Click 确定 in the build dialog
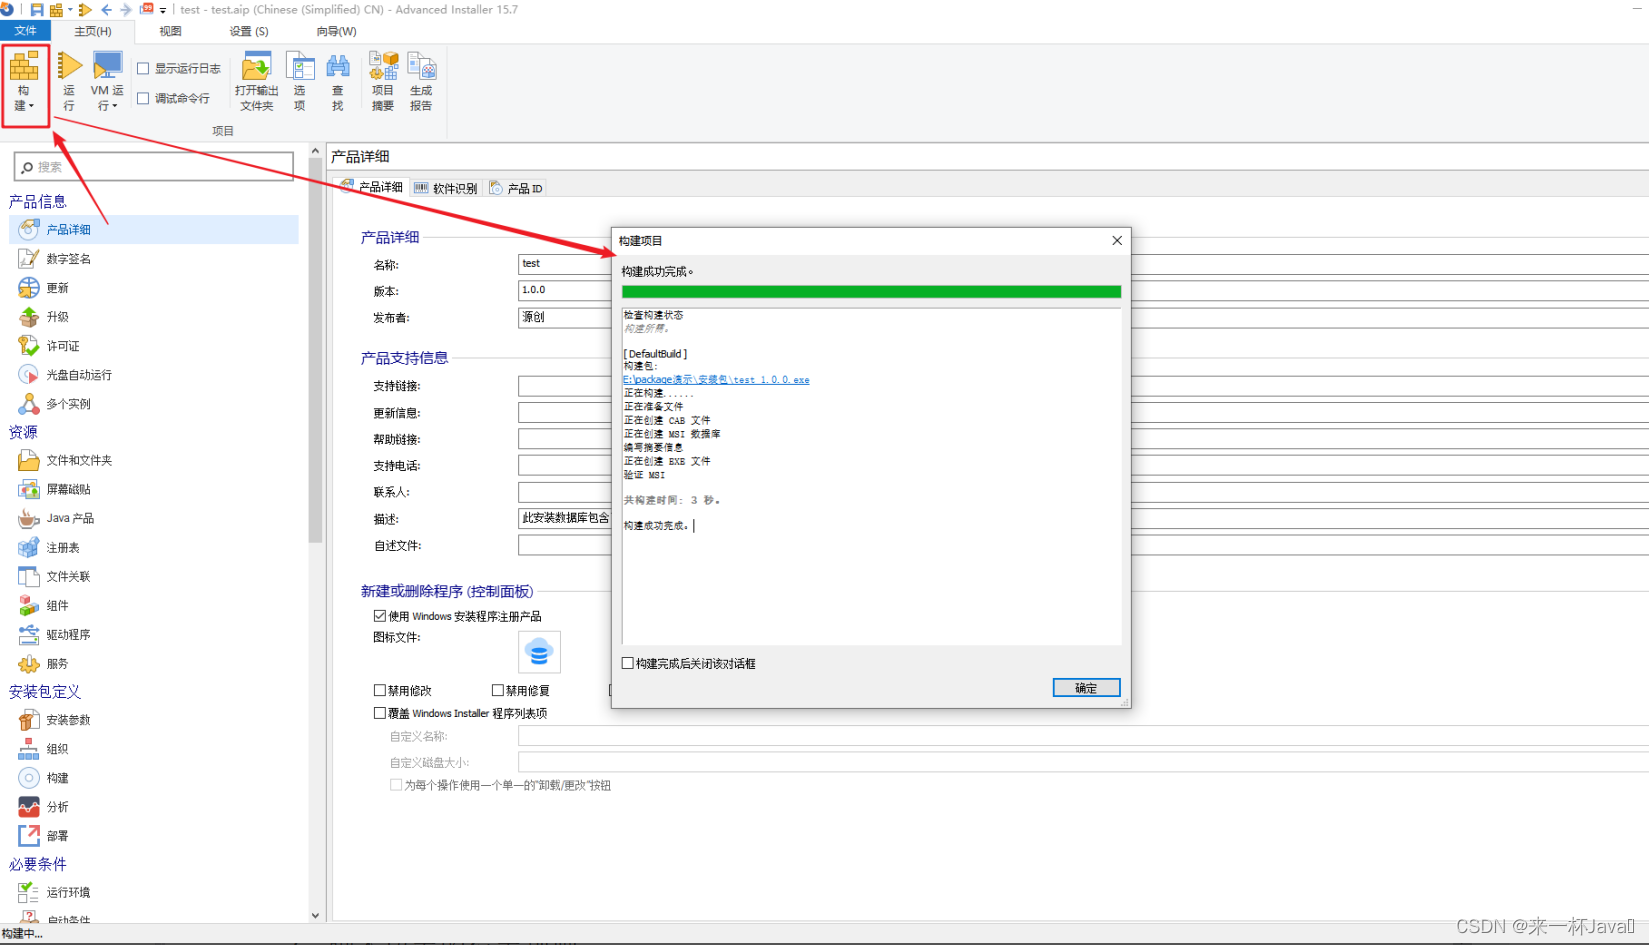Screen dimensions: 1649x945 pos(1086,688)
